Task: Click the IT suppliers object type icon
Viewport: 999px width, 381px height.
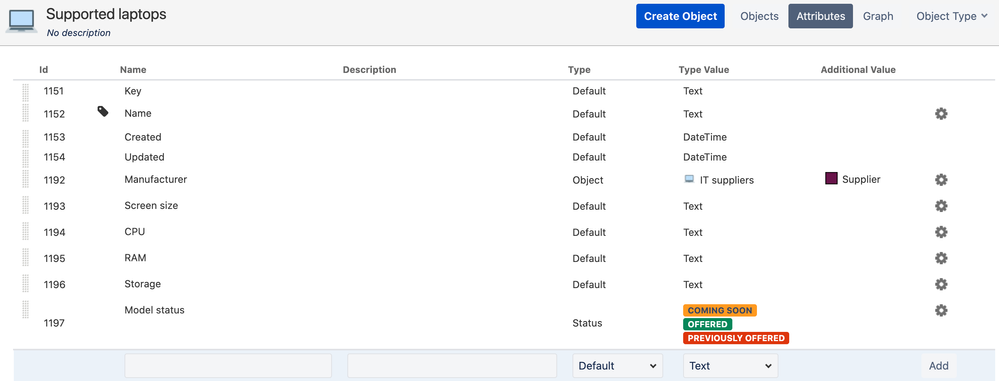Action: (689, 179)
